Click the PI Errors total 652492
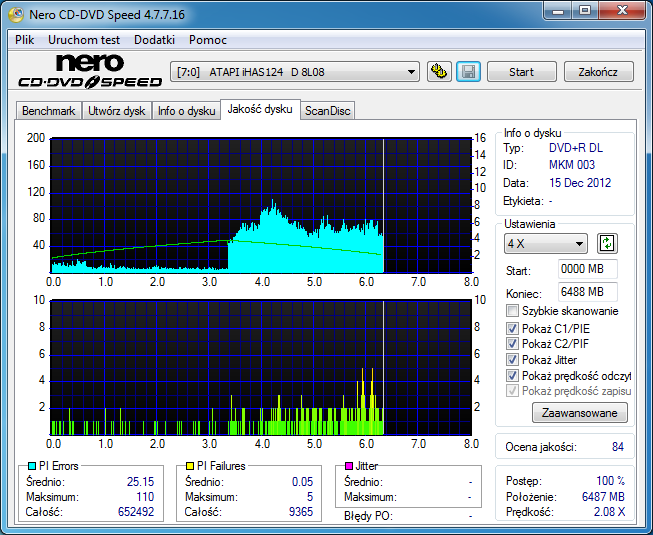 click(x=136, y=512)
